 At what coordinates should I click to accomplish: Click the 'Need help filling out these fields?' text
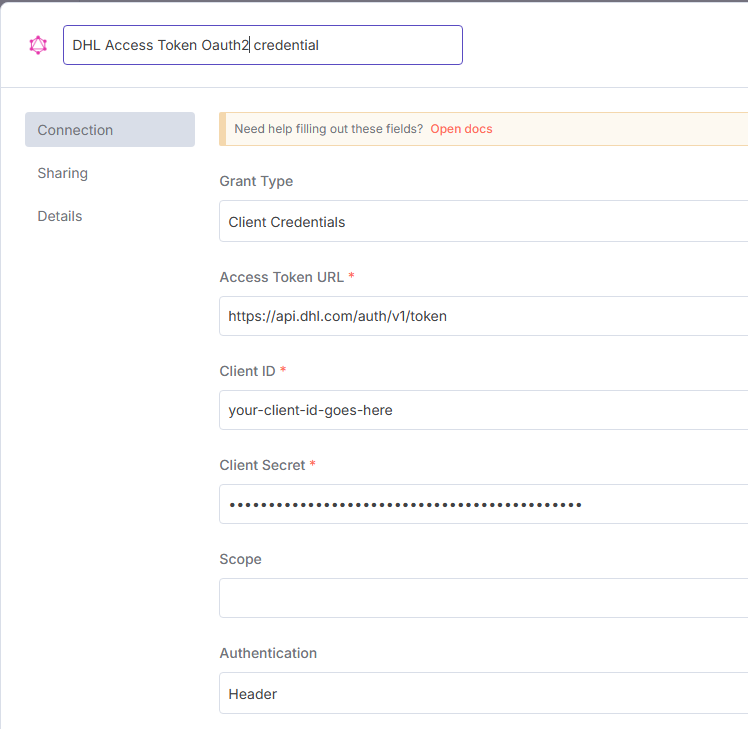point(329,129)
